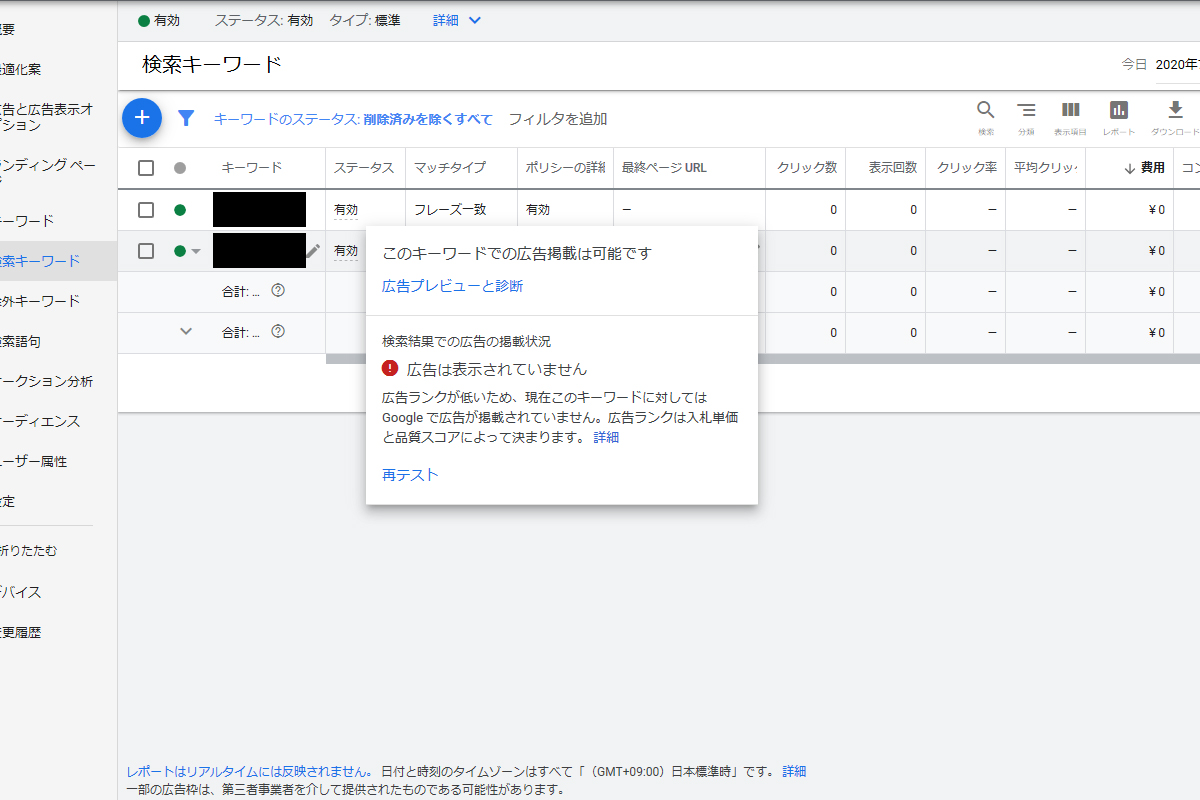Click the blue plus add-keyword button

pos(142,118)
